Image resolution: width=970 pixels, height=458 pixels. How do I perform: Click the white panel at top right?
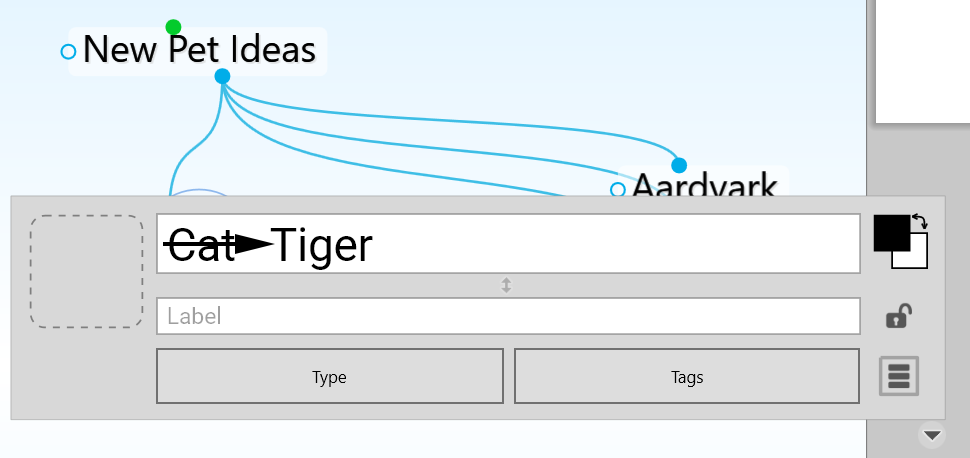pyautogui.click(x=922, y=60)
